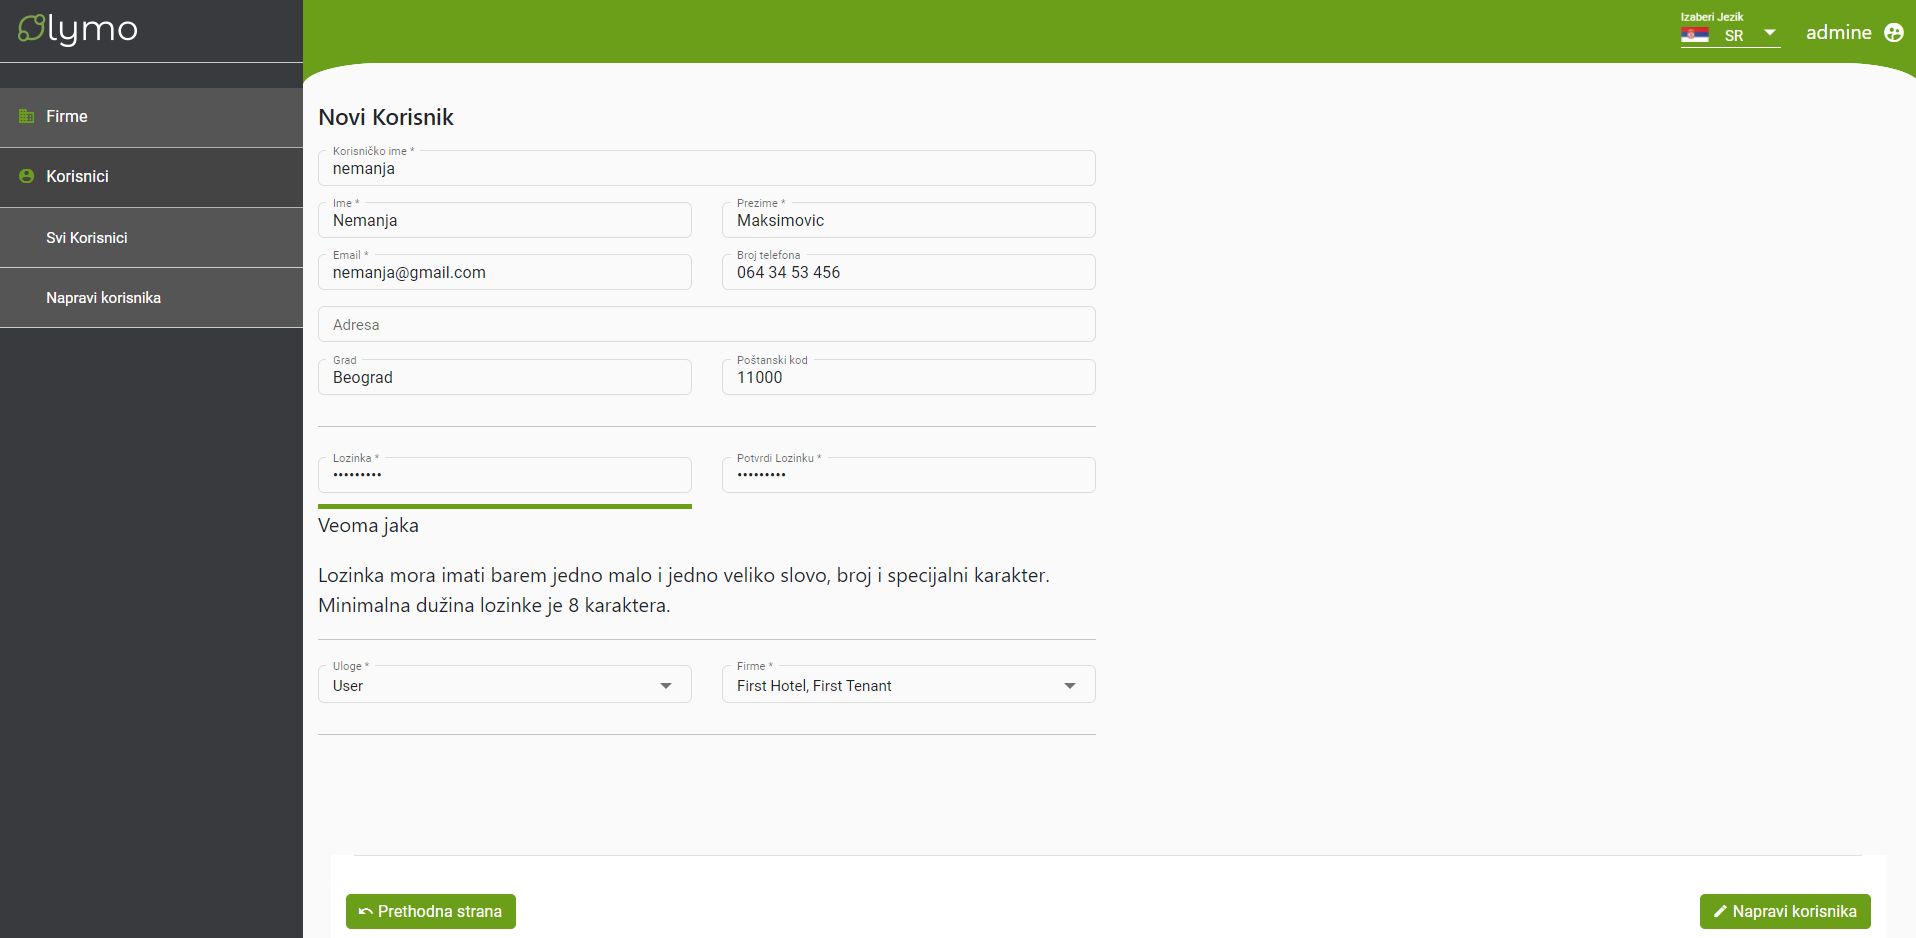Click the admin account avatar icon
Image resolution: width=1916 pixels, height=938 pixels.
tap(1893, 33)
